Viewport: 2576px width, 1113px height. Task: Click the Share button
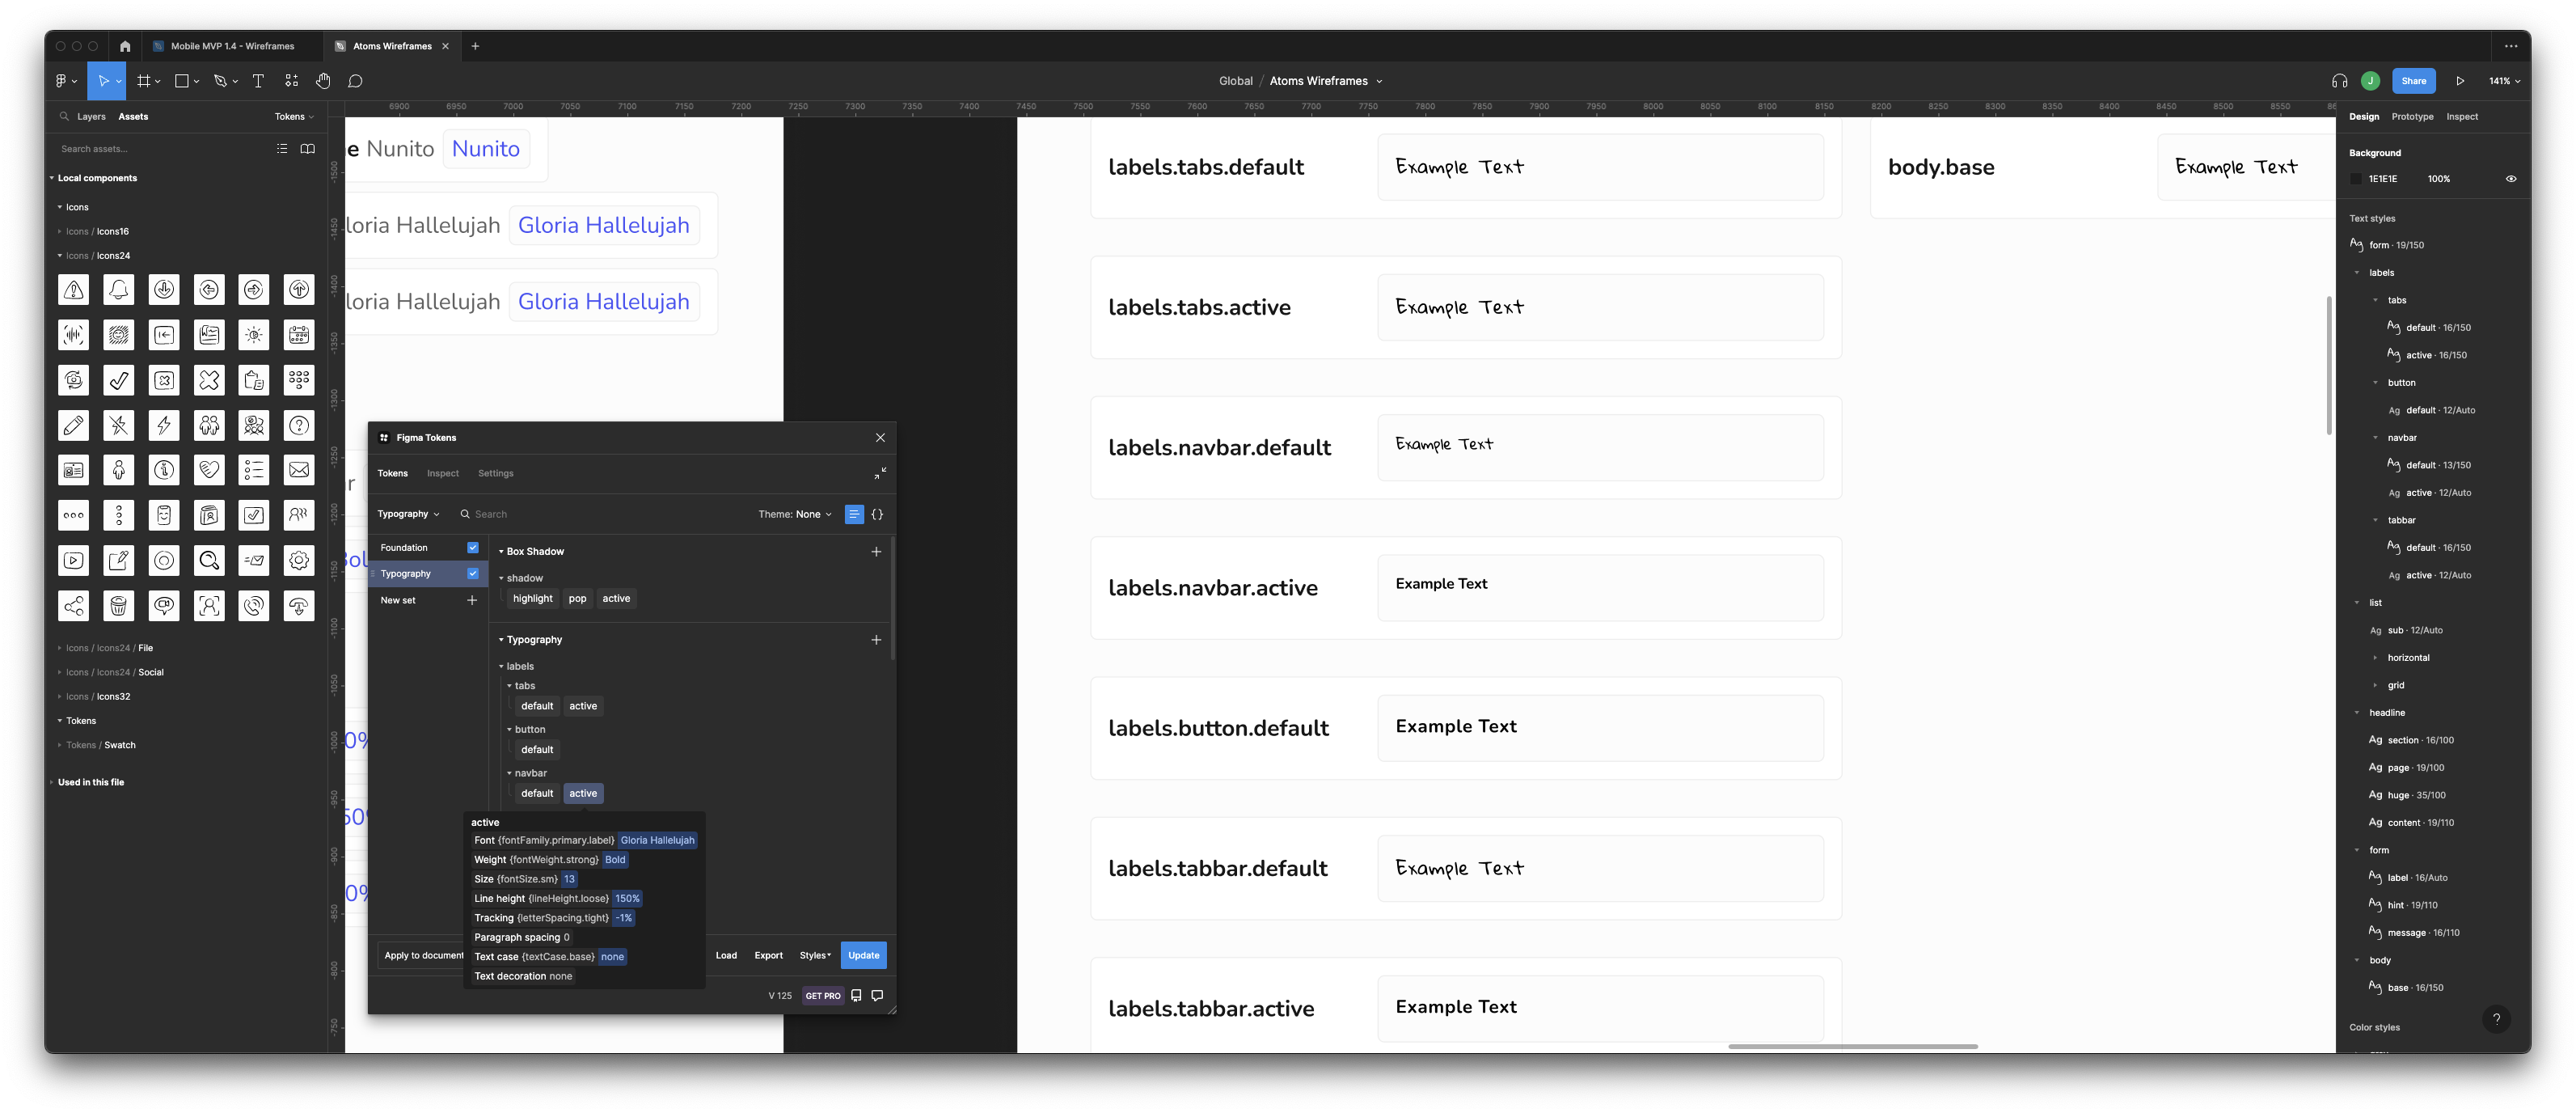click(2414, 81)
